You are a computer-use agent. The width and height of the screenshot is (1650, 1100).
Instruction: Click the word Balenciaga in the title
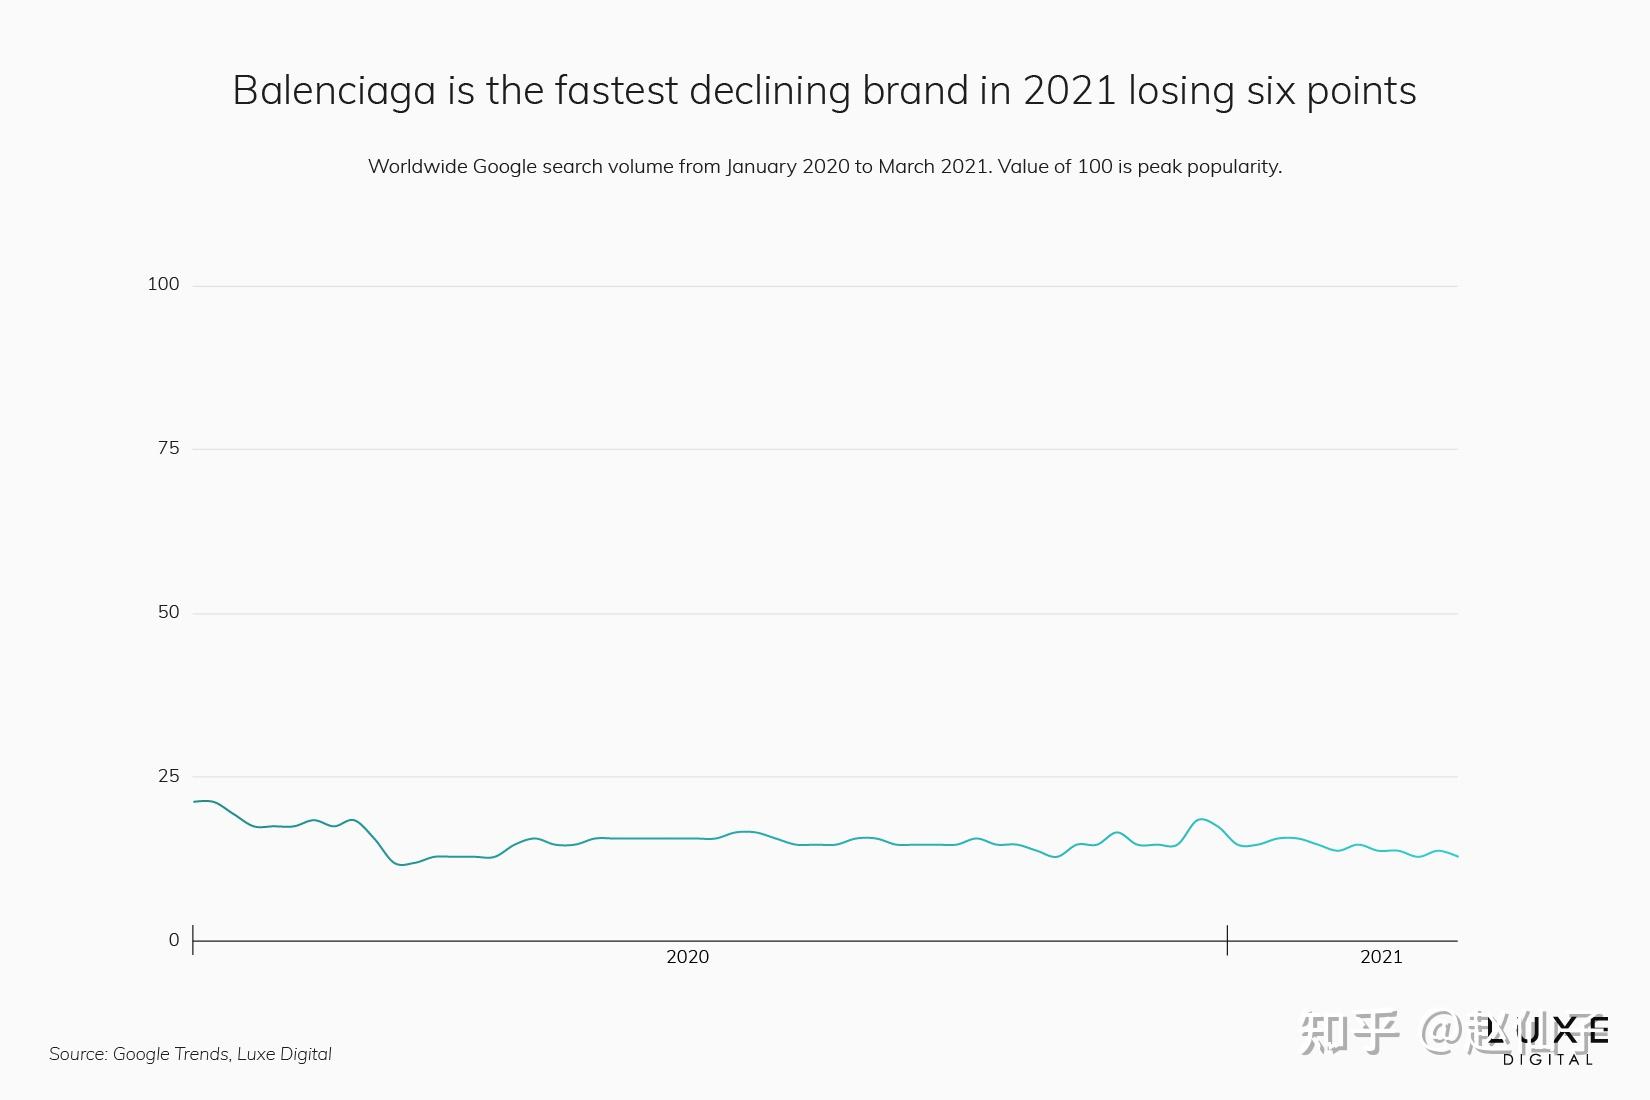click(x=334, y=91)
